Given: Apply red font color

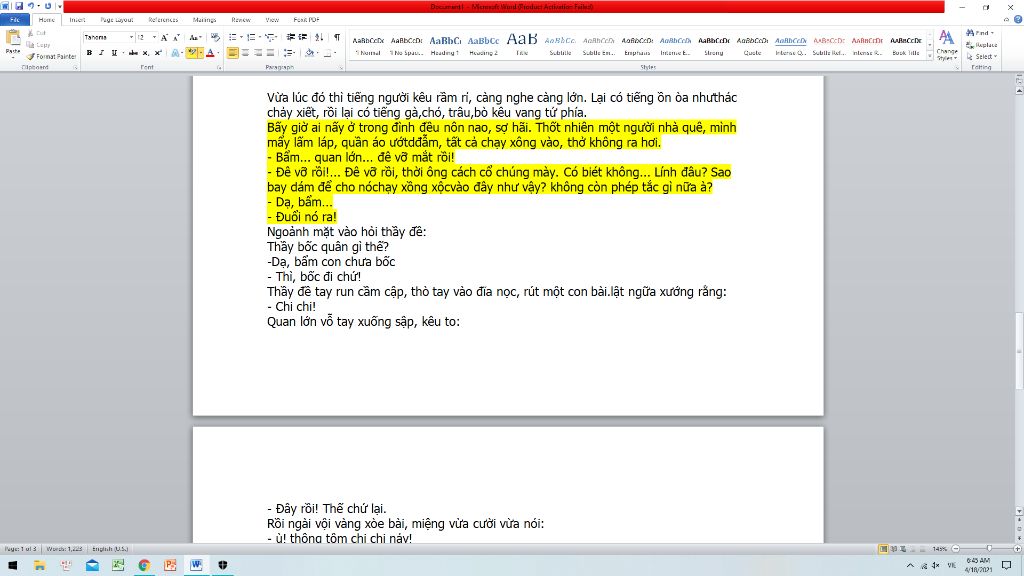Looking at the screenshot, I should pyautogui.click(x=210, y=53).
